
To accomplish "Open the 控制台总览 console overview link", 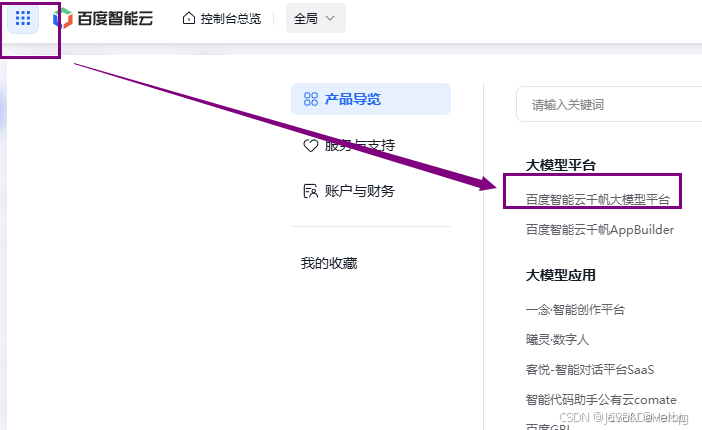I will tap(231, 18).
